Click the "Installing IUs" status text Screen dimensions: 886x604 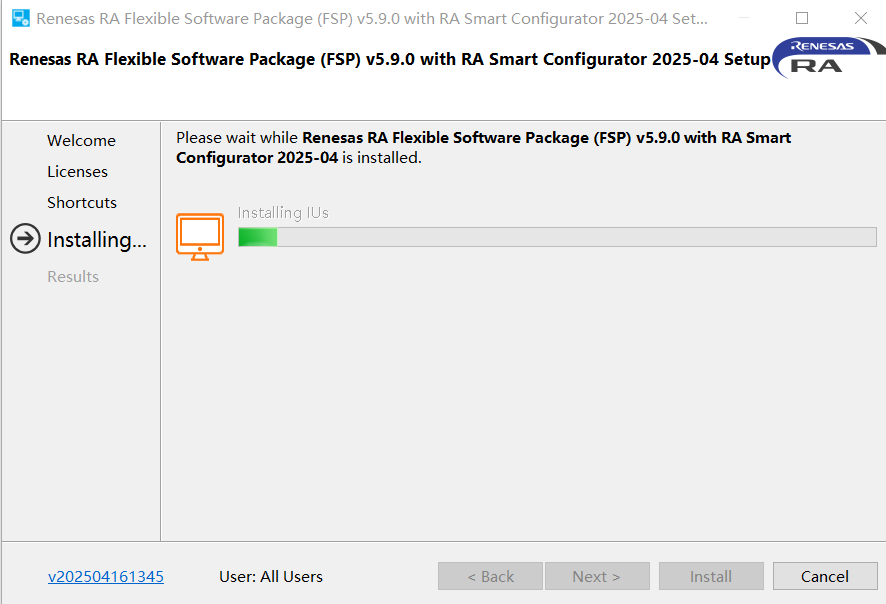pyautogui.click(x=283, y=213)
